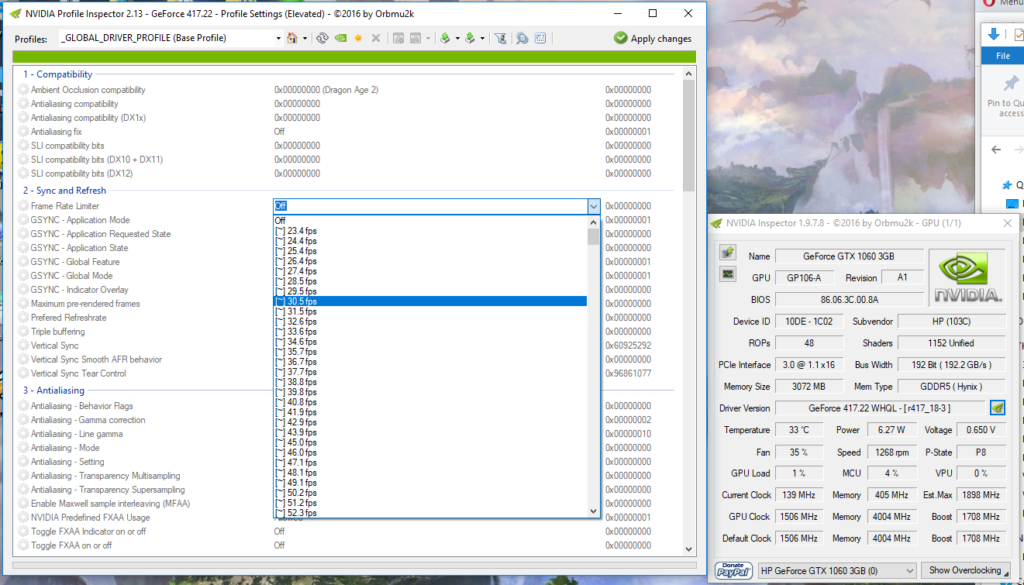Click the orange sun create-profile icon
The width and height of the screenshot is (1024, 585).
(x=358, y=39)
